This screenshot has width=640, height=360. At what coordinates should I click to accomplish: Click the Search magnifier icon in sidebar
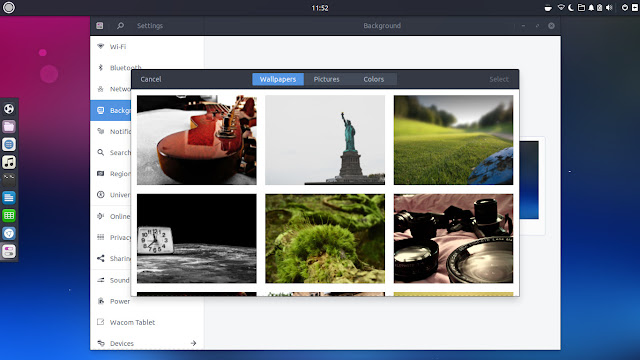click(x=100, y=152)
